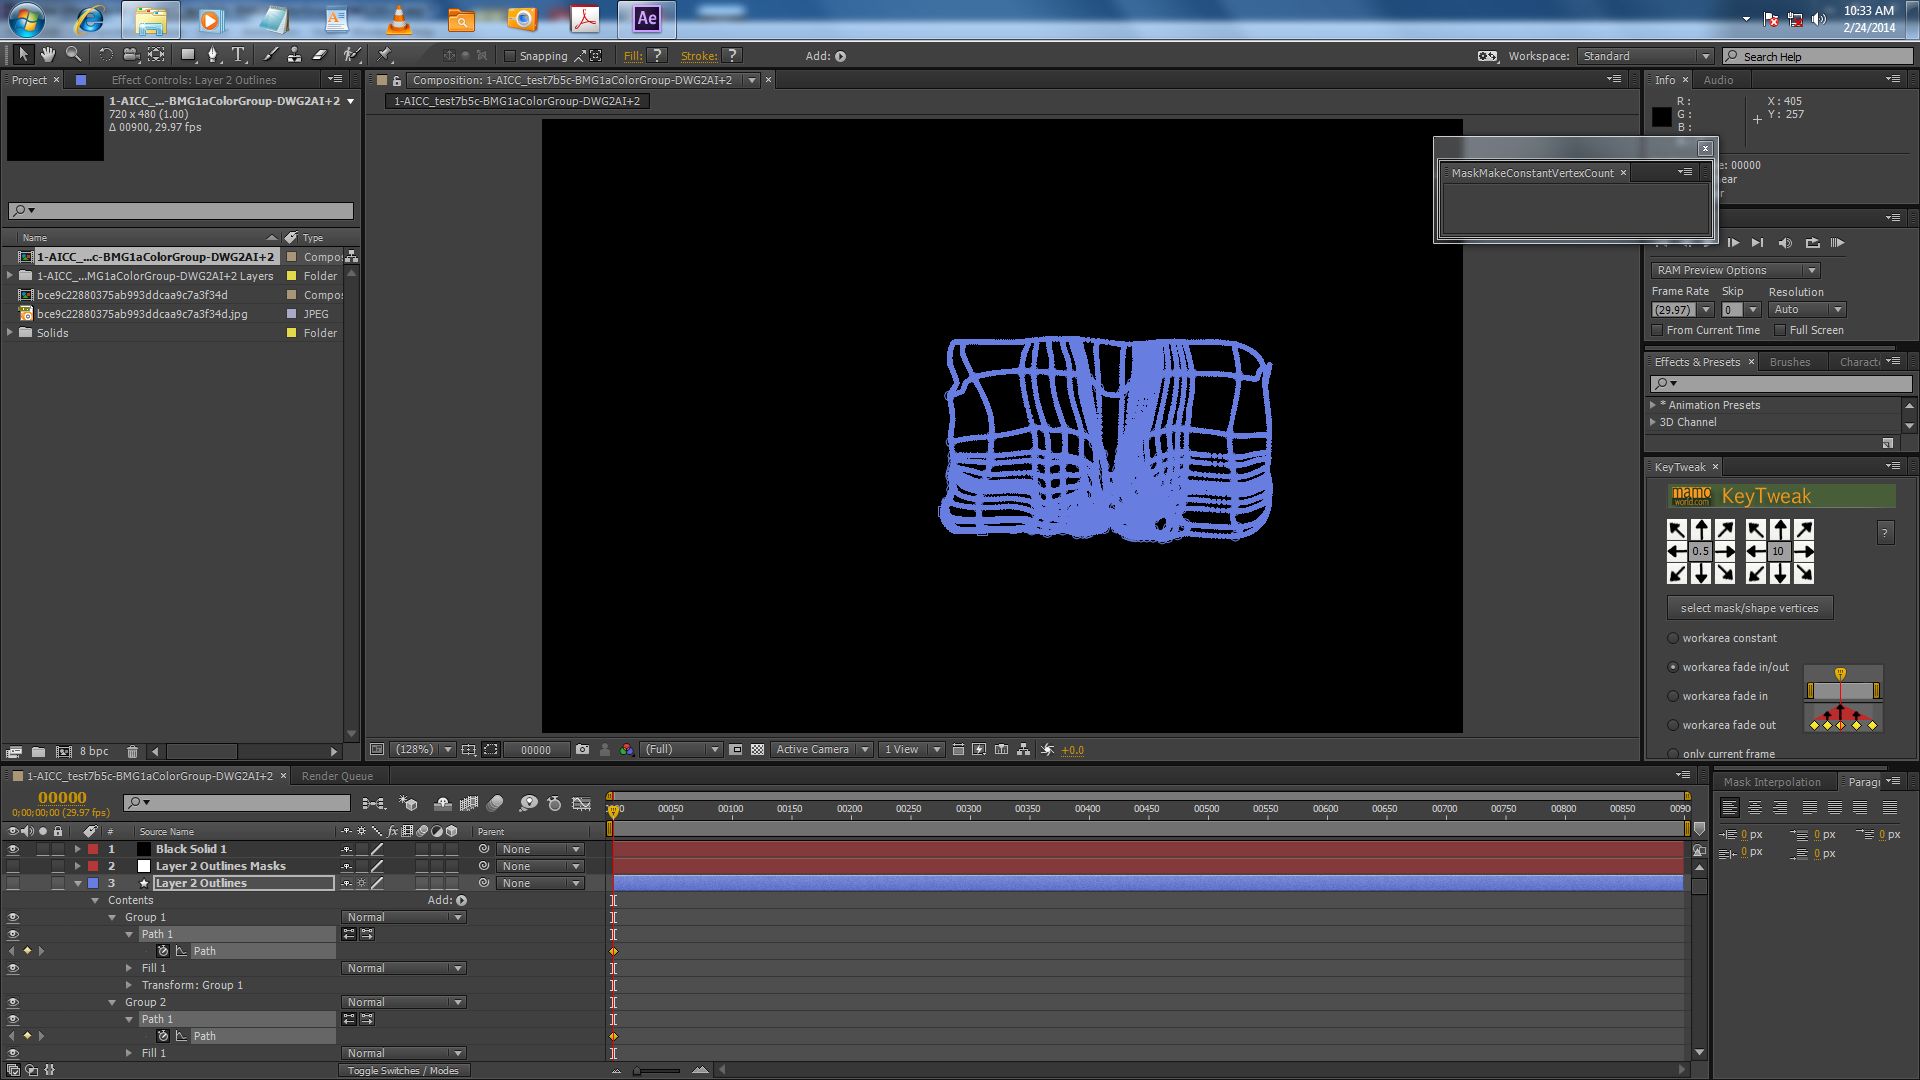The image size is (1920, 1080).
Task: Select the Horizontal Type tool
Action: click(238, 55)
